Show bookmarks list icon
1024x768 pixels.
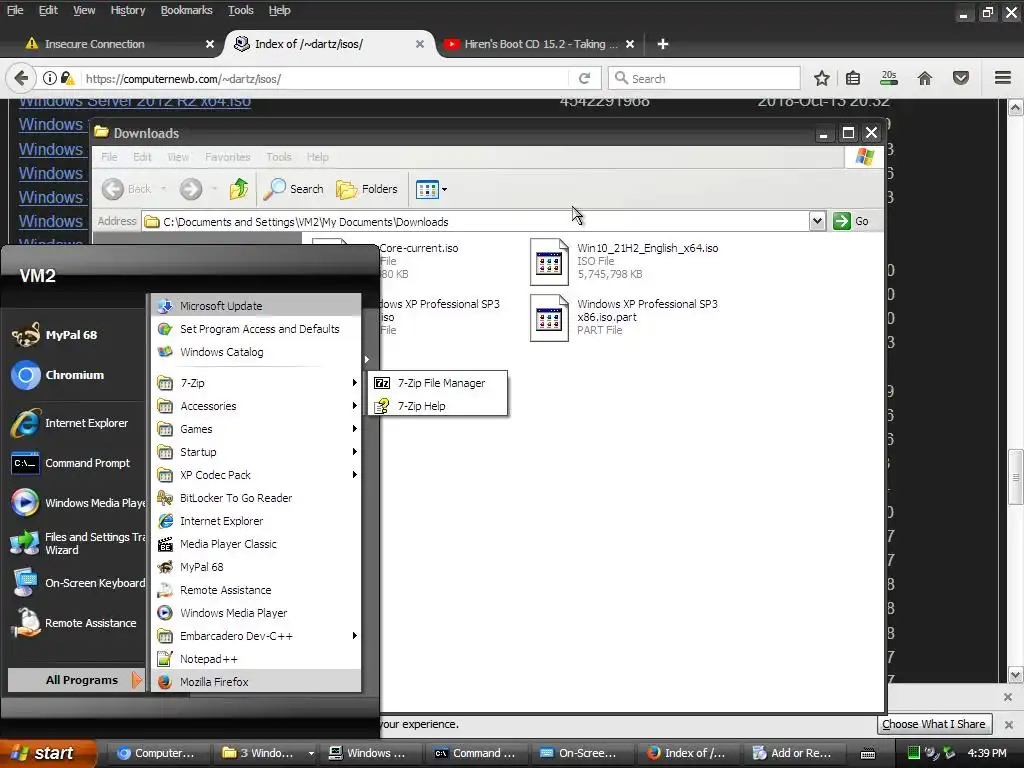[853, 78]
